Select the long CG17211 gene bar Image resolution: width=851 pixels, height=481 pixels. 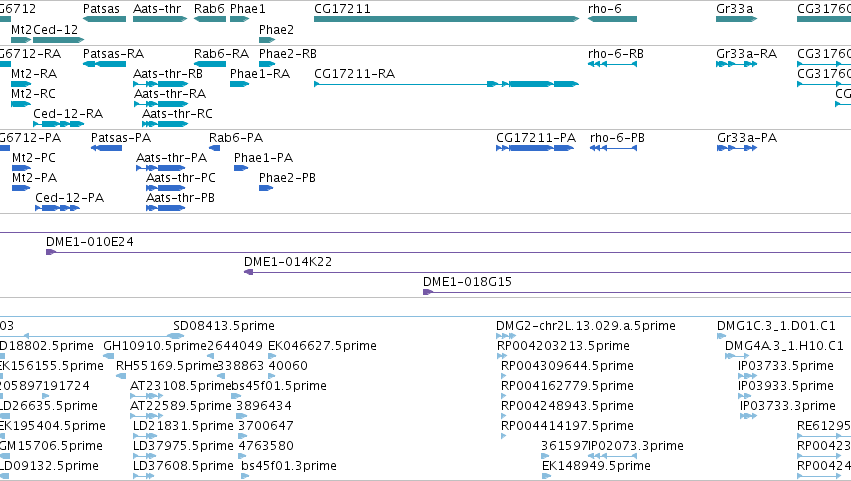[447, 19]
